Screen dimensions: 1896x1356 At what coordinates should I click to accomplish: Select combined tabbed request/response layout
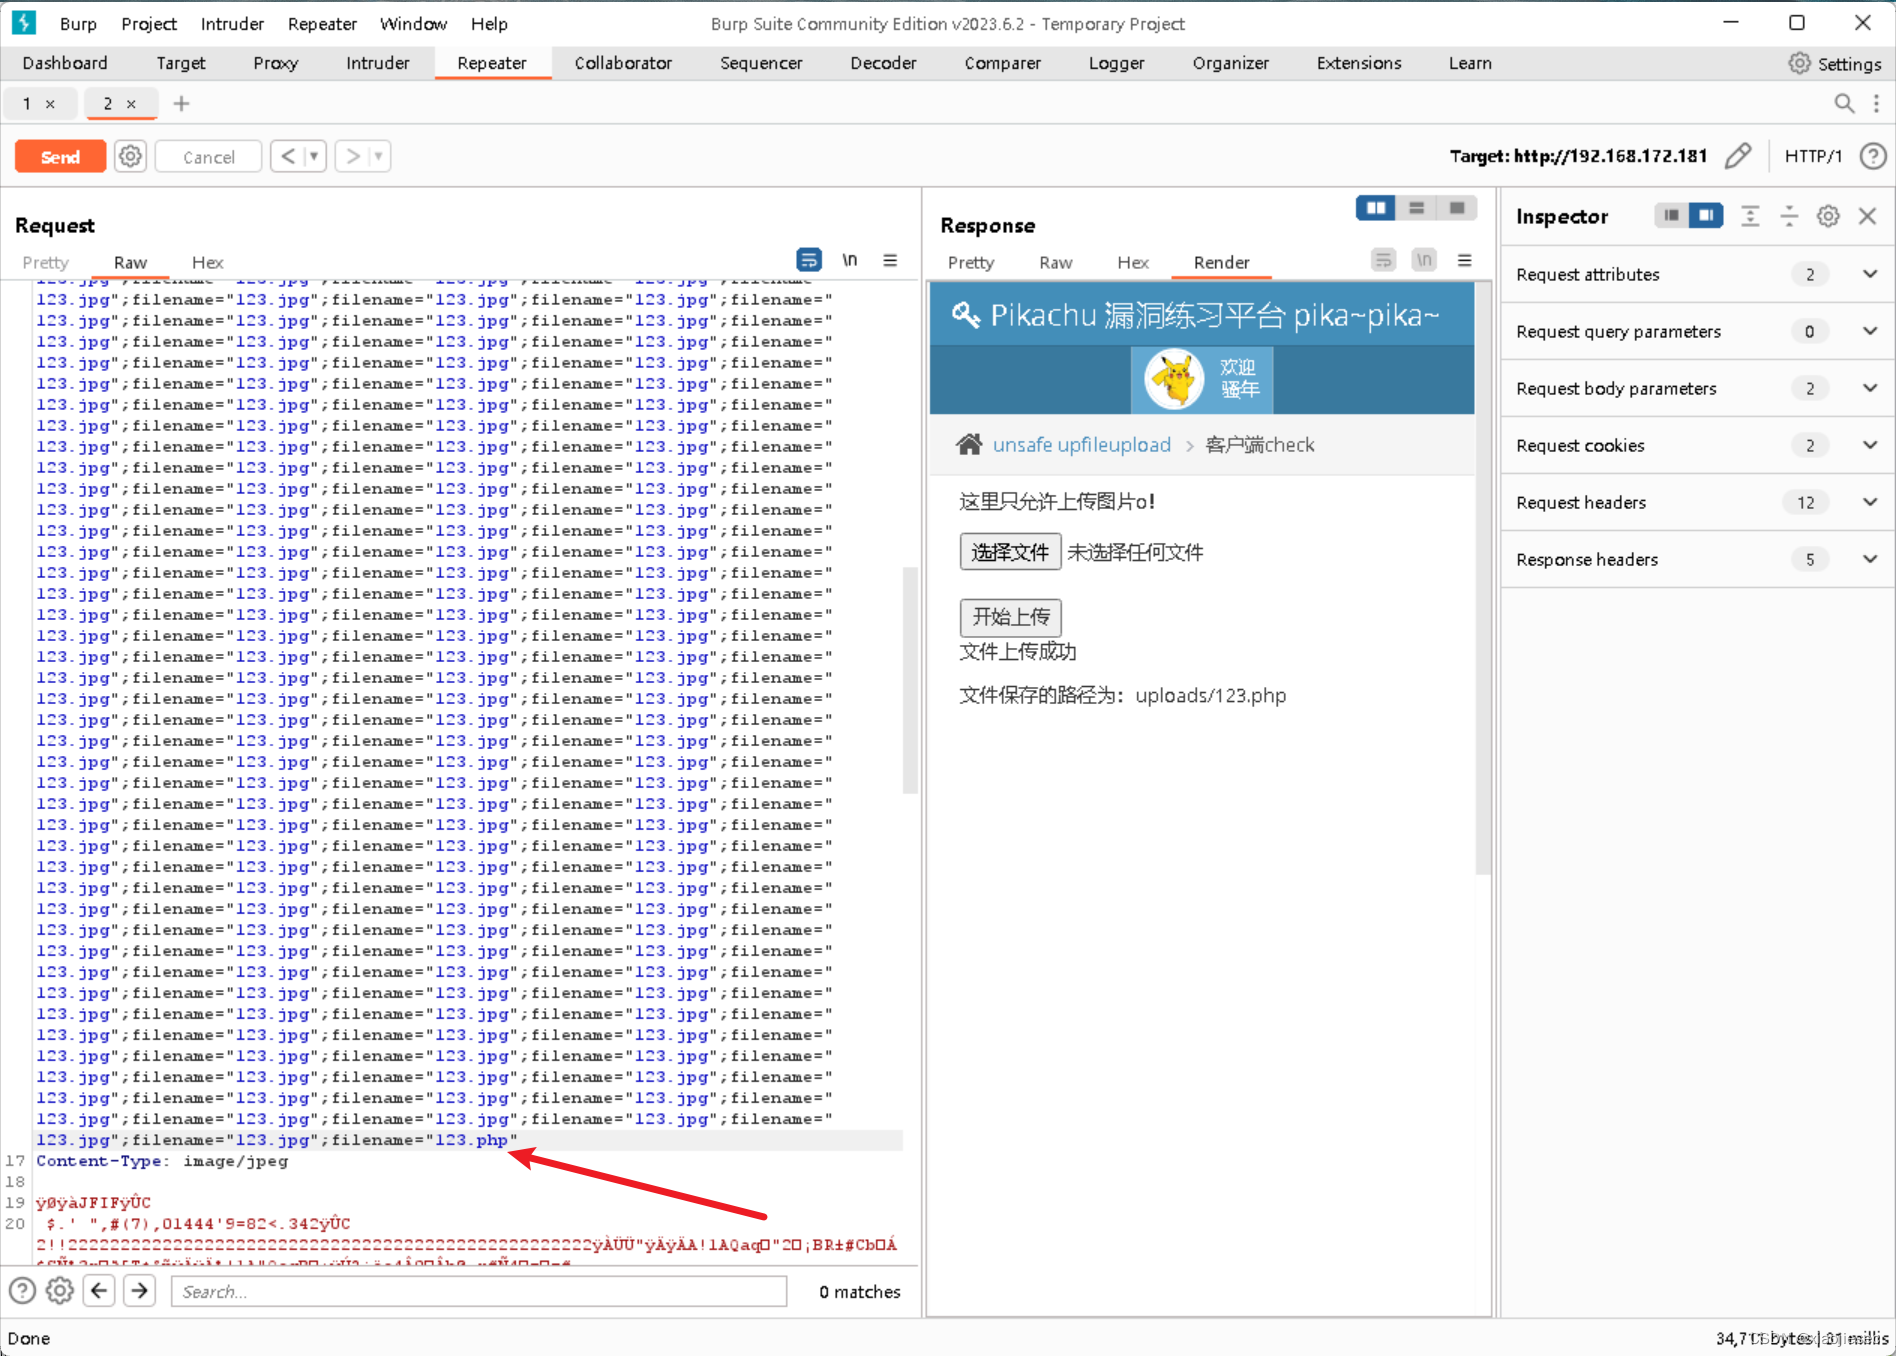tap(1457, 208)
